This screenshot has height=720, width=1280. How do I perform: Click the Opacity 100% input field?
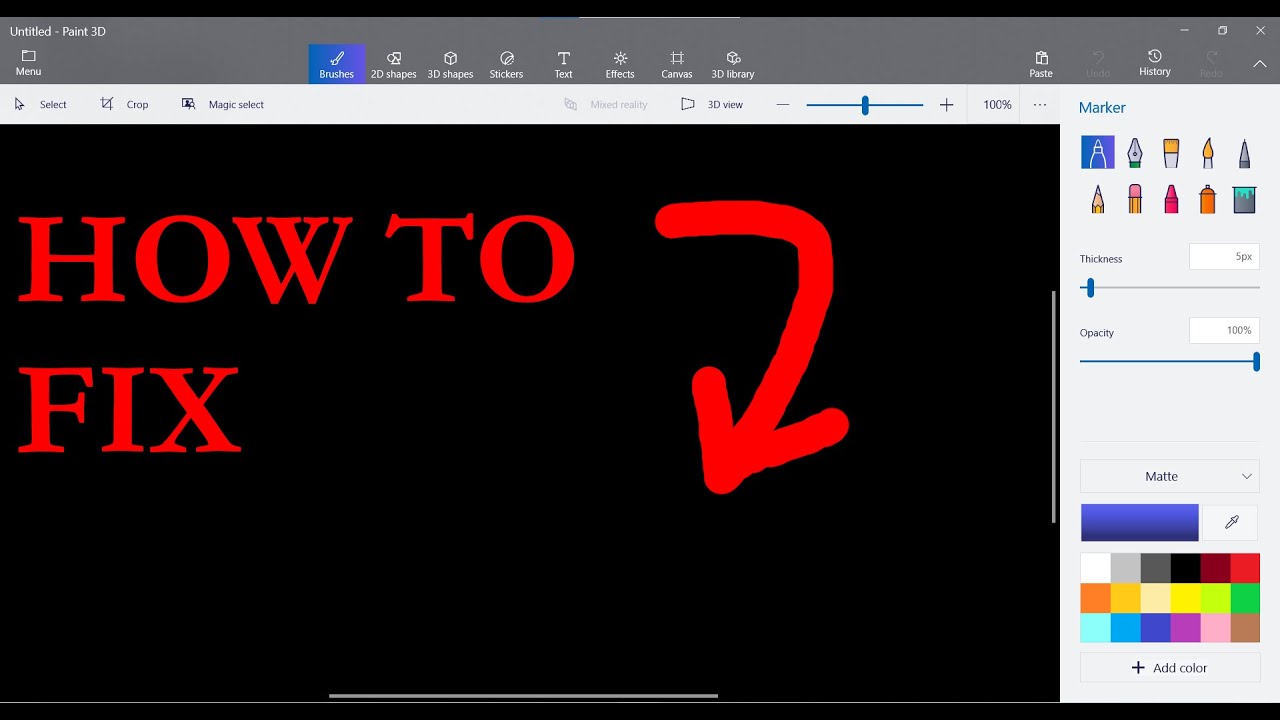tap(1223, 330)
